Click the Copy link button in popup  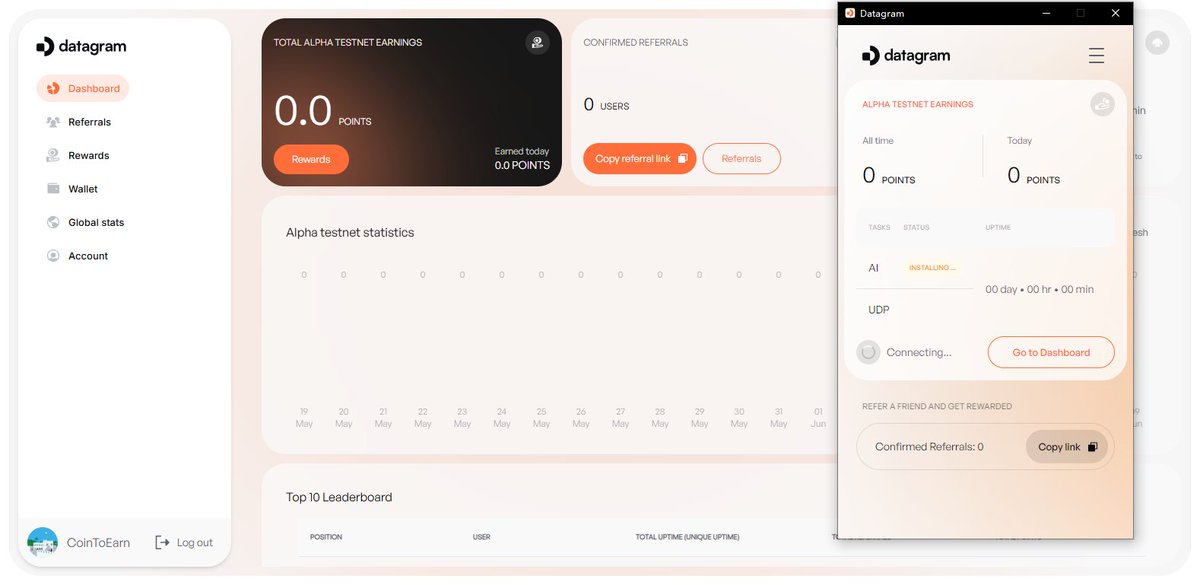click(1067, 447)
